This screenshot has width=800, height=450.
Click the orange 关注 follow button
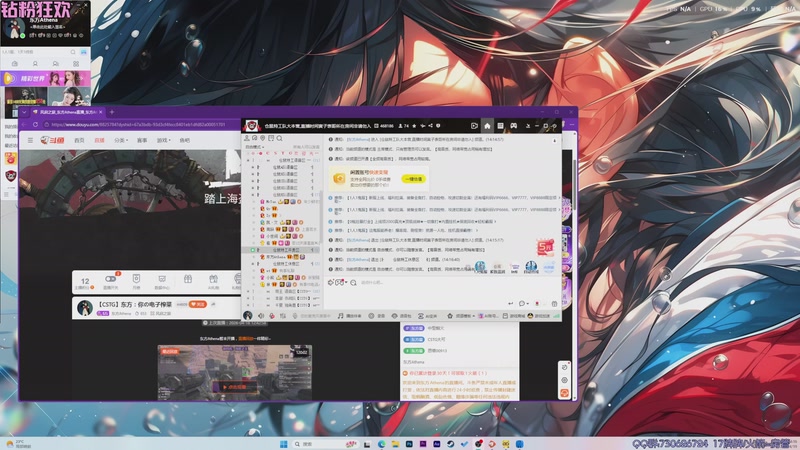pos(197,304)
